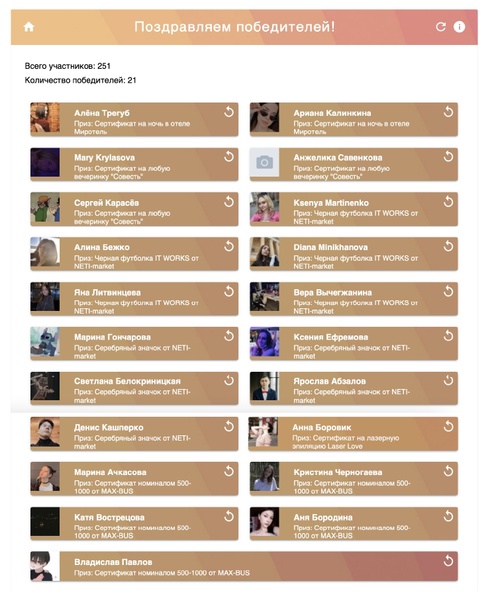Re-roll winner Mary Krylasova

[x=229, y=157]
